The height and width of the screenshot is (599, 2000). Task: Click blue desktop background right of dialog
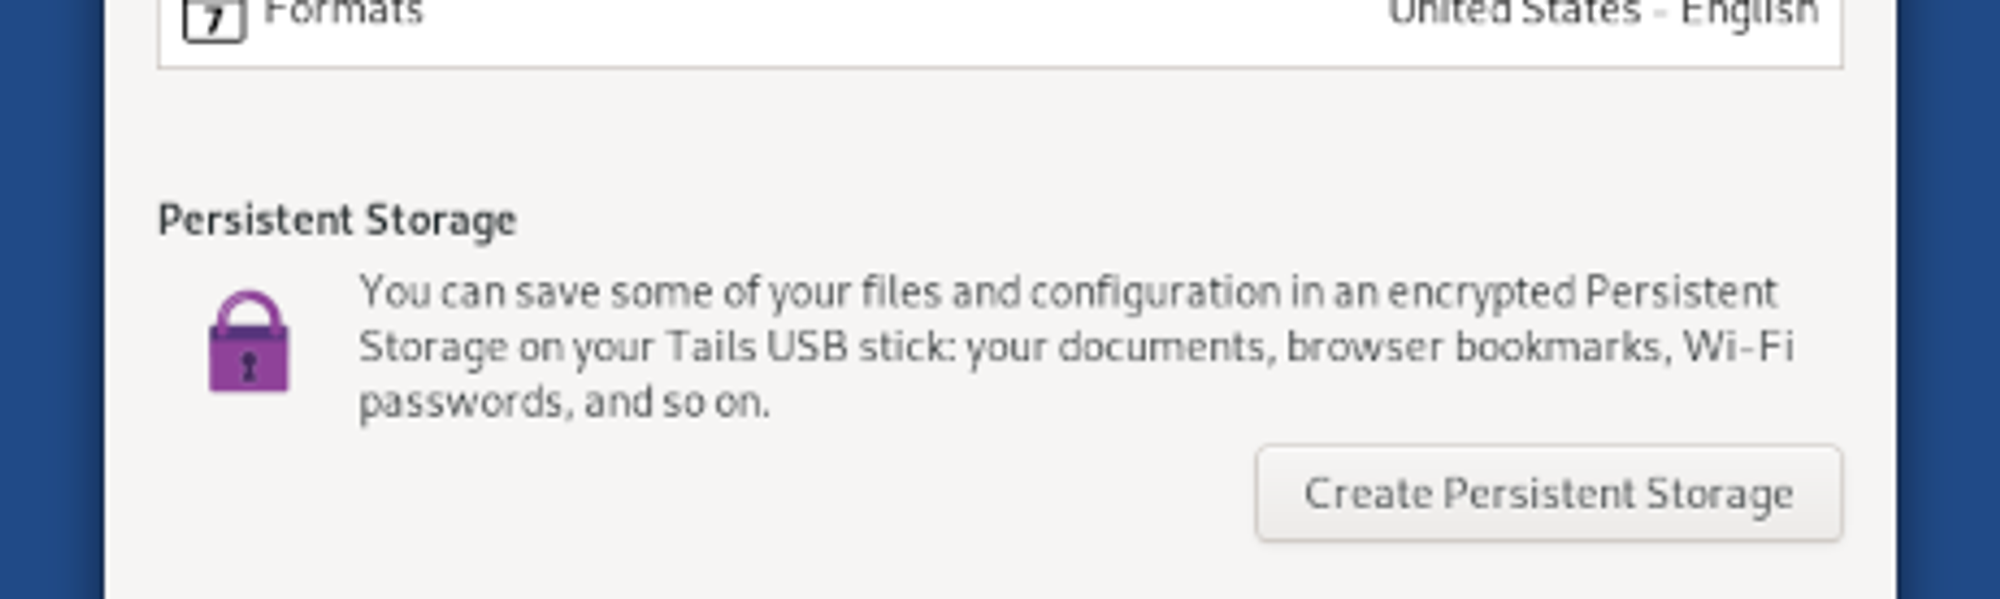click(x=1948, y=300)
